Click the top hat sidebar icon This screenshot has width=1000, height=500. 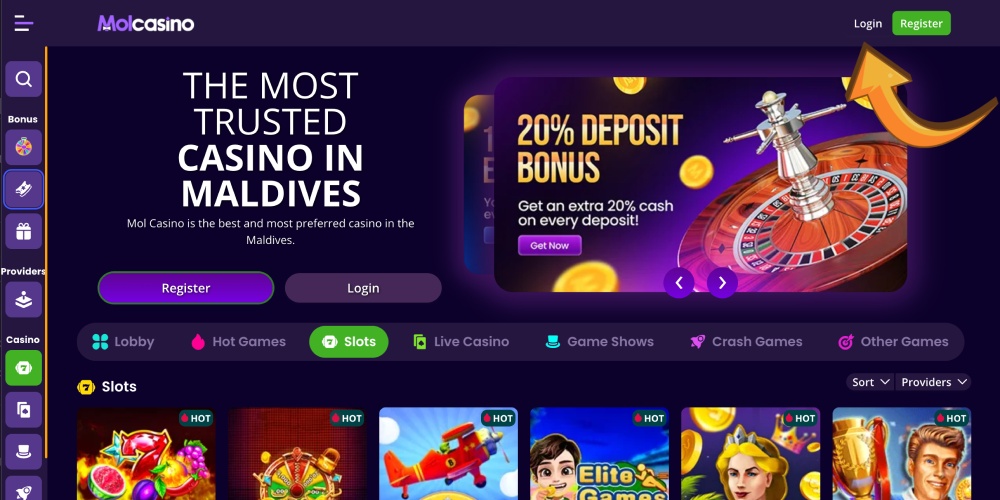pos(24,452)
